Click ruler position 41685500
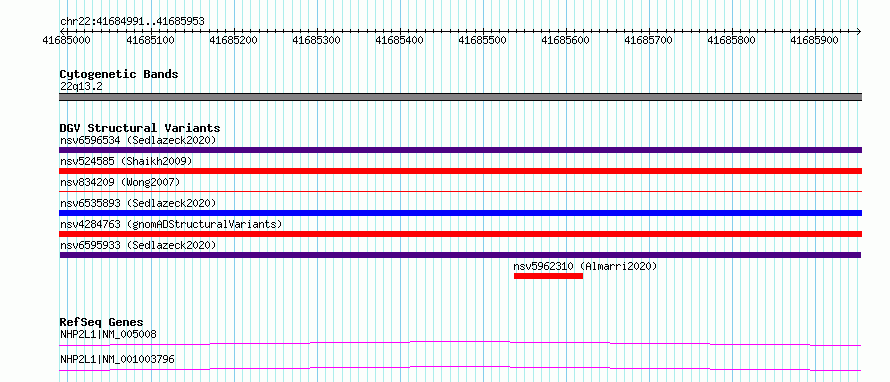This screenshot has width=890, height=382. [x=482, y=40]
